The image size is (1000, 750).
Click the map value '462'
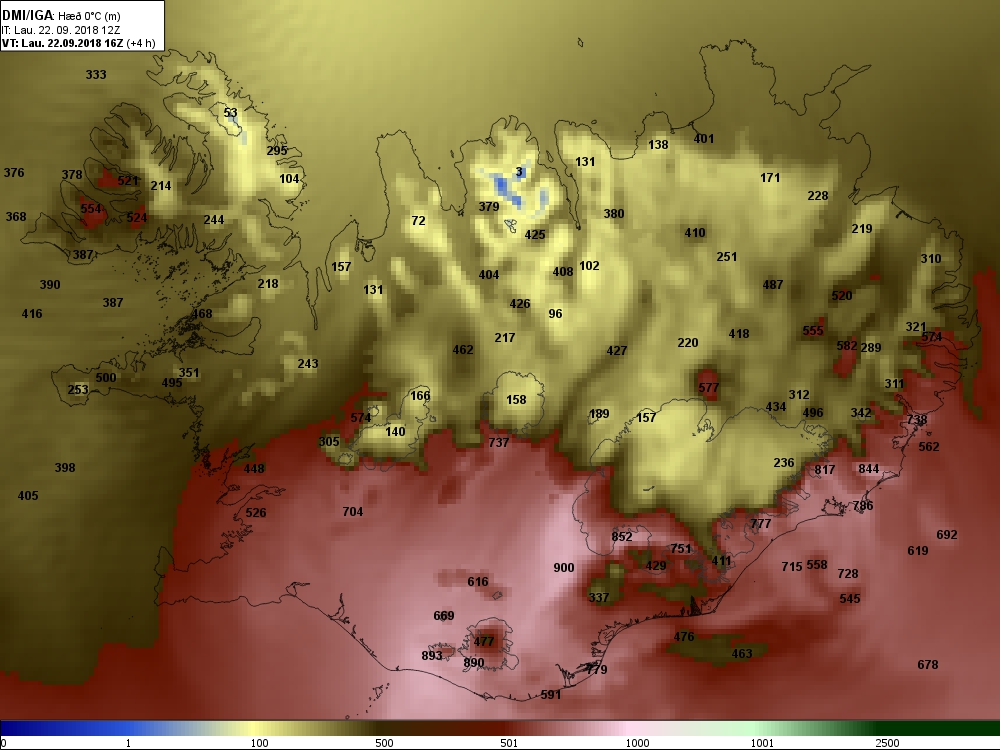(463, 350)
